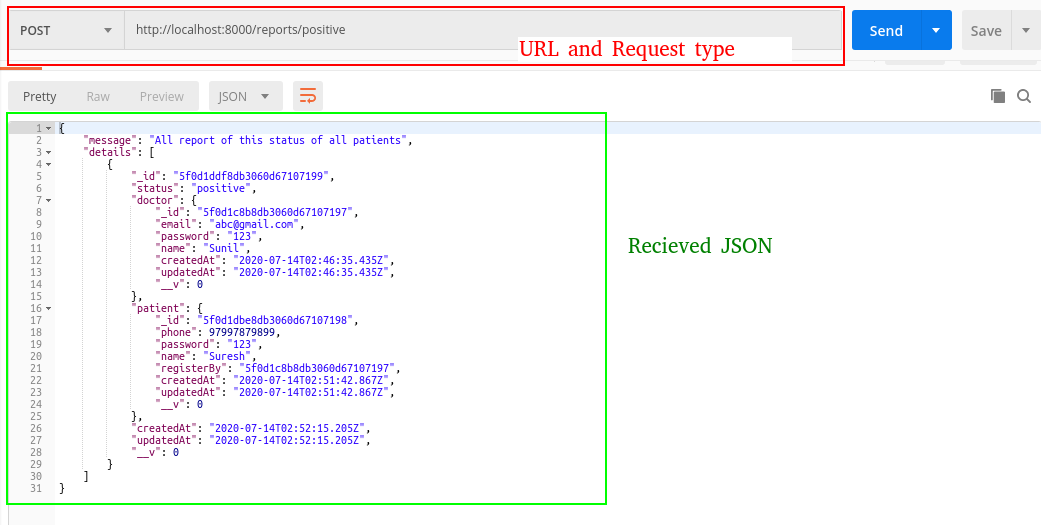Image resolution: width=1041 pixels, height=525 pixels.
Task: Switch to the Raw response view
Action: pyautogui.click(x=98, y=96)
